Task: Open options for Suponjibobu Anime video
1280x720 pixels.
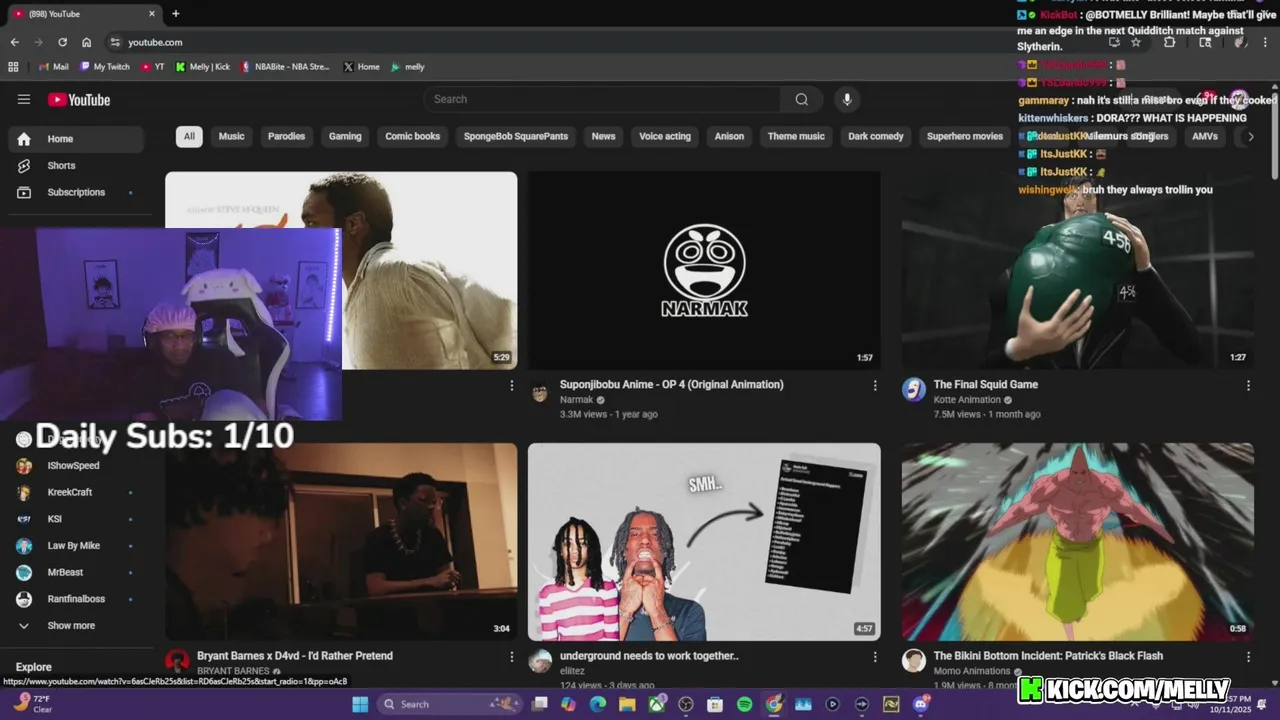Action: (x=875, y=385)
